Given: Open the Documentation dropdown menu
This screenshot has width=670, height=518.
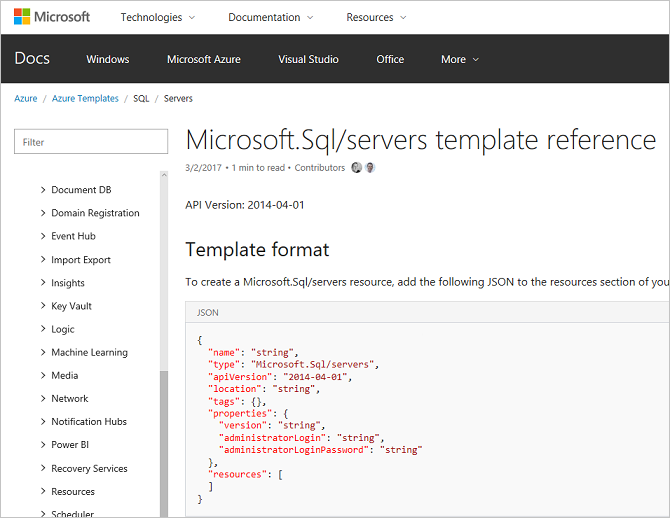Looking at the screenshot, I should pyautogui.click(x=270, y=17).
